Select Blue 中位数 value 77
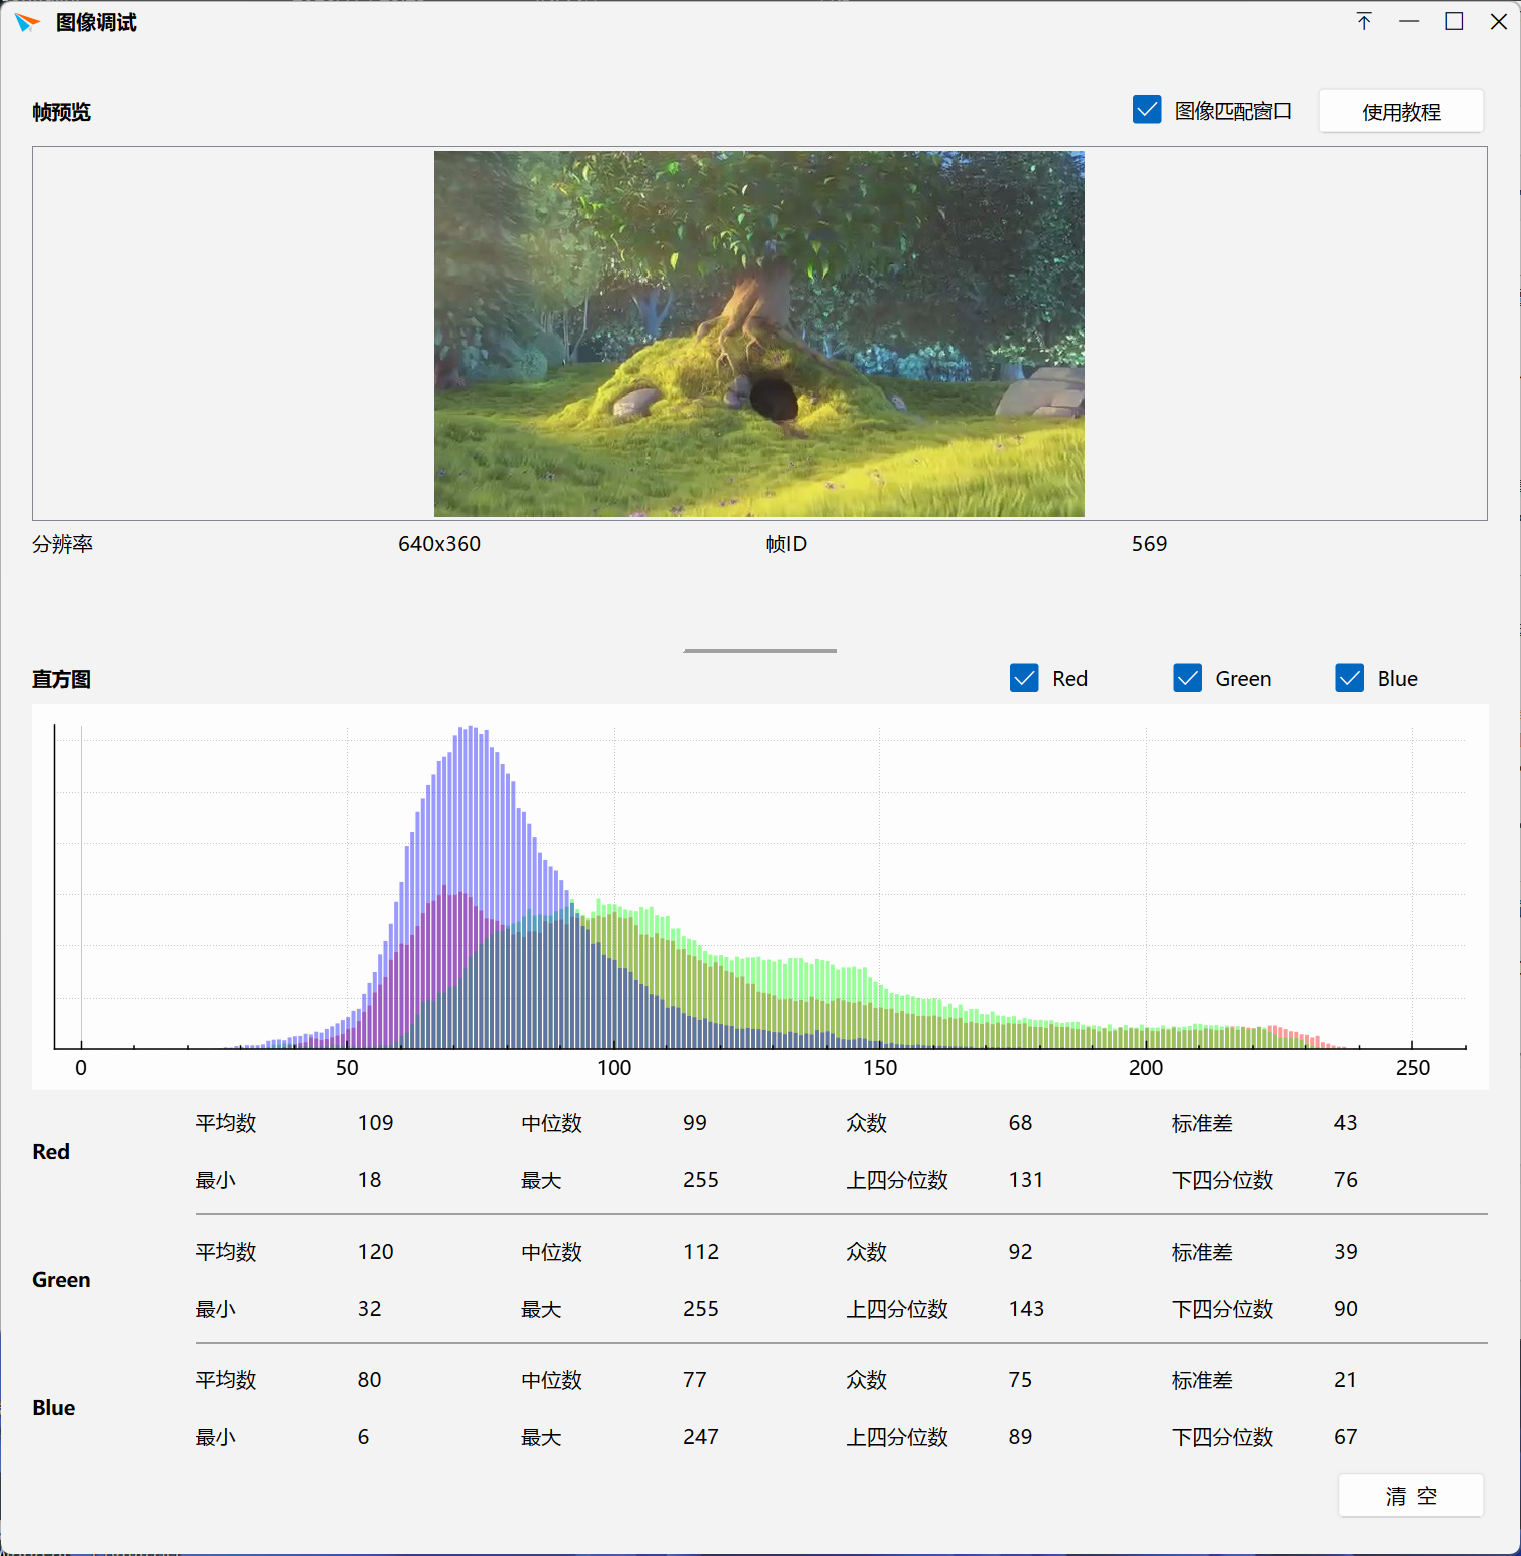Image resolution: width=1521 pixels, height=1556 pixels. pos(695,1380)
